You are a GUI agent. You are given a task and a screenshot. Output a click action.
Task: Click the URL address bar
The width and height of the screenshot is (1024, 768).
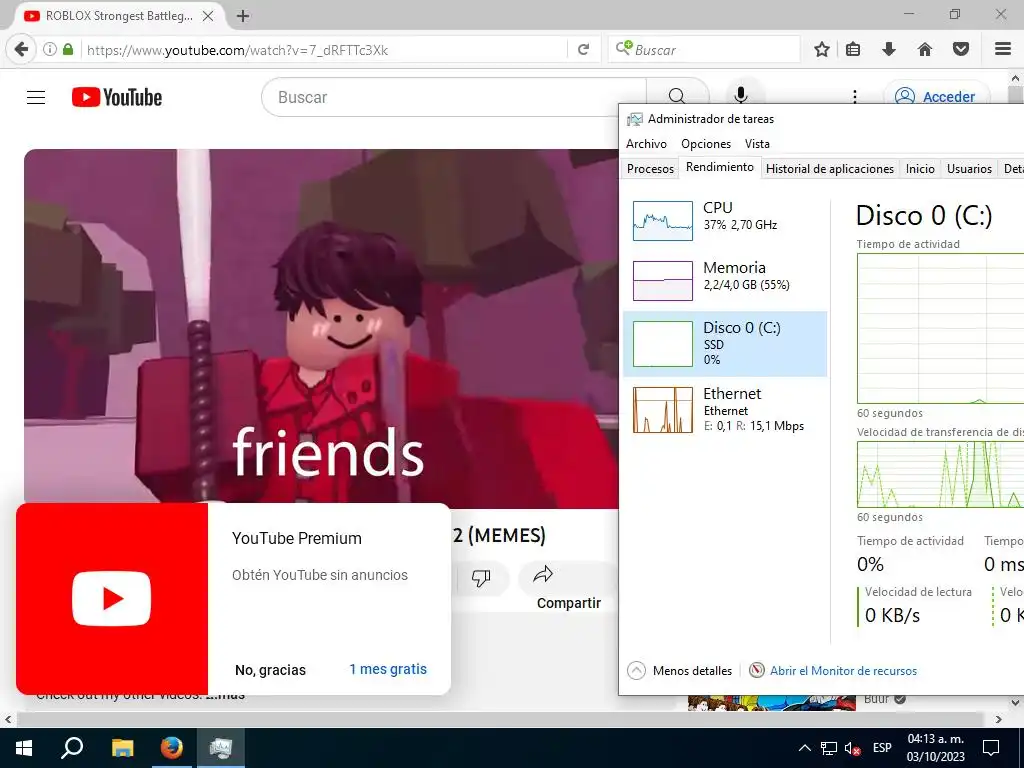323,50
